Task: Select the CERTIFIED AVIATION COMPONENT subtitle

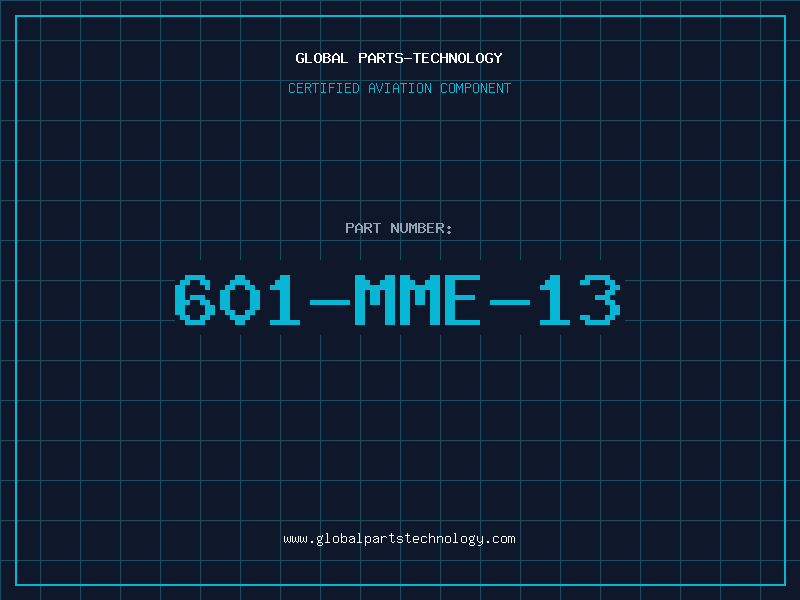Action: tap(399, 88)
